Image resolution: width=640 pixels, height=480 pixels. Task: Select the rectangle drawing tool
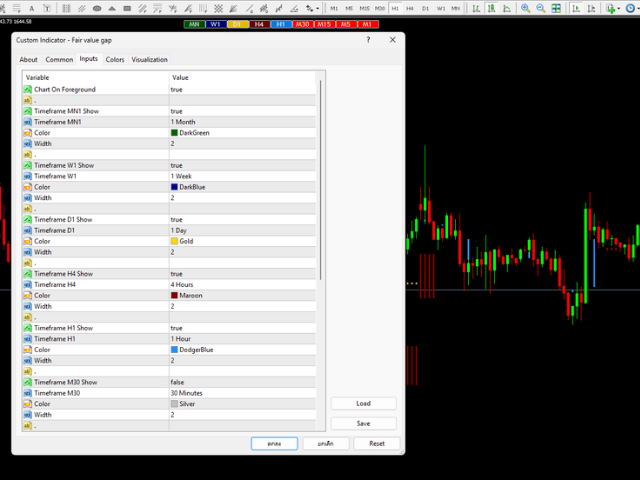point(127,9)
